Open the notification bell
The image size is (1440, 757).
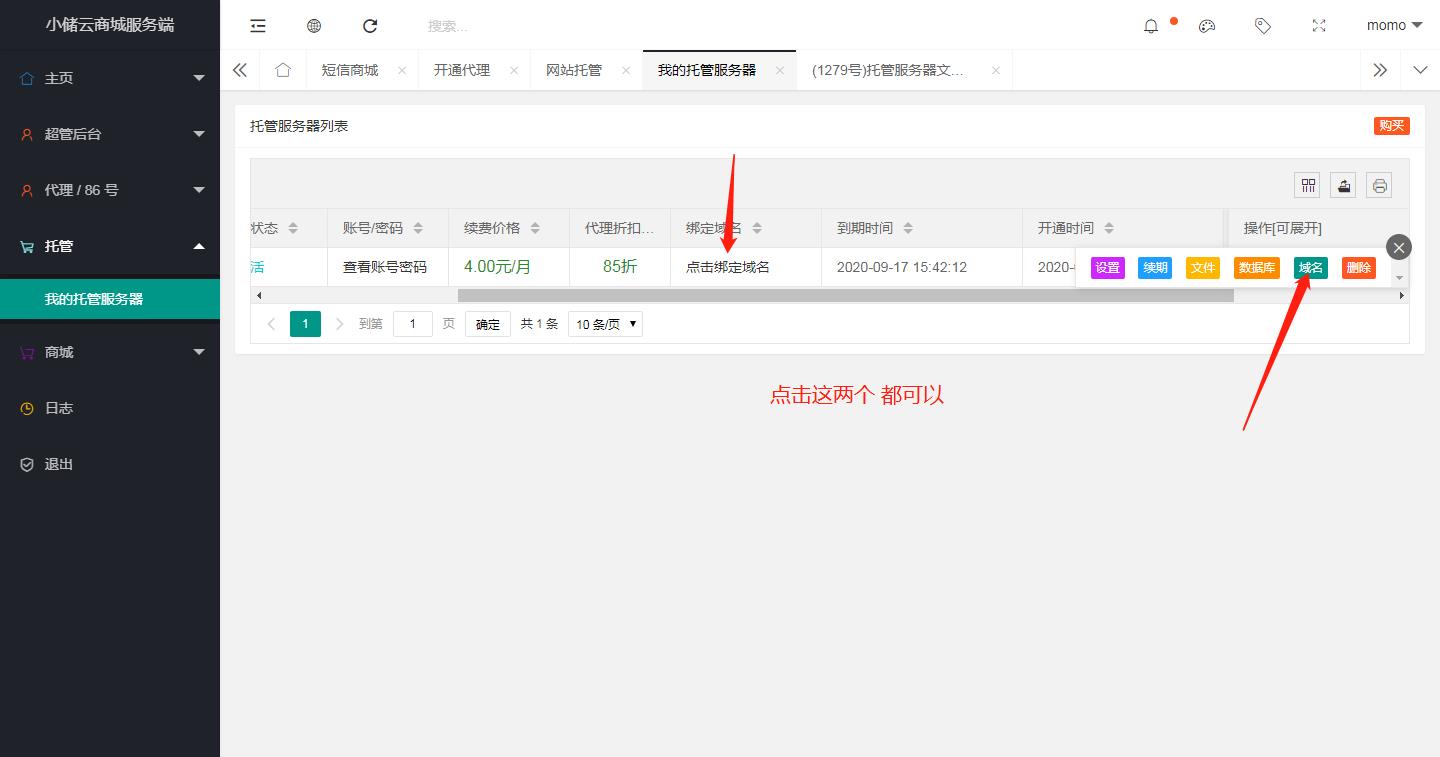tap(1151, 26)
